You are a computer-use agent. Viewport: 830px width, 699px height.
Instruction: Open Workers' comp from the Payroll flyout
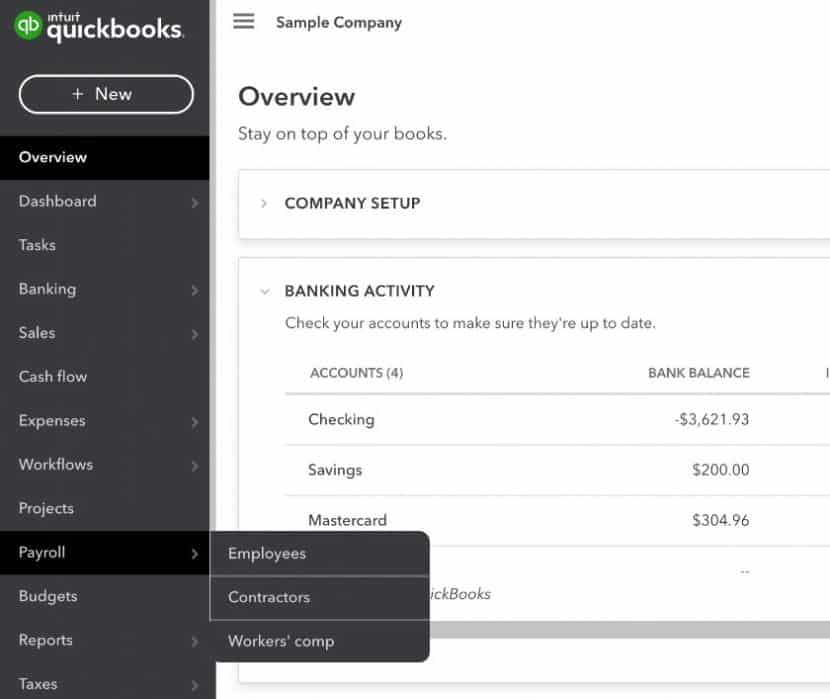click(279, 641)
